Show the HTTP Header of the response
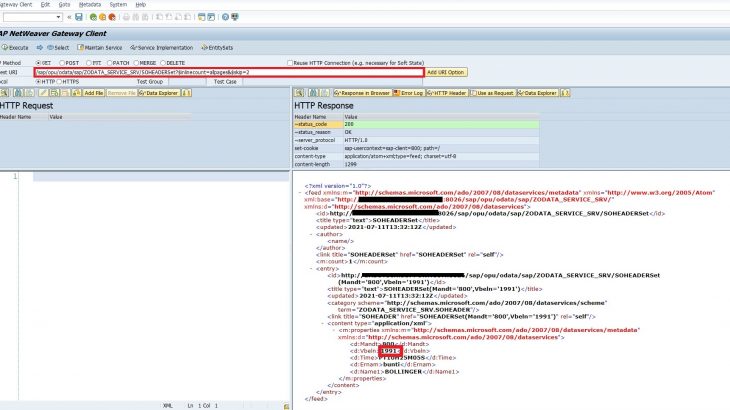 pyautogui.click(x=448, y=92)
